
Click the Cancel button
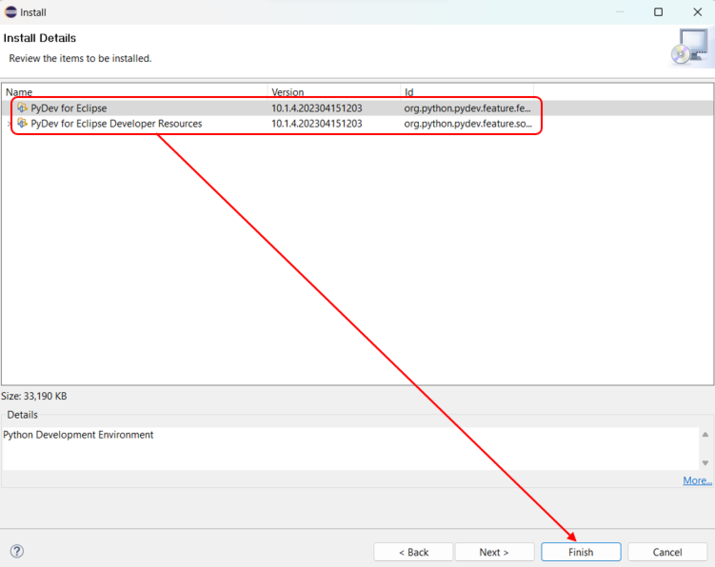click(667, 552)
